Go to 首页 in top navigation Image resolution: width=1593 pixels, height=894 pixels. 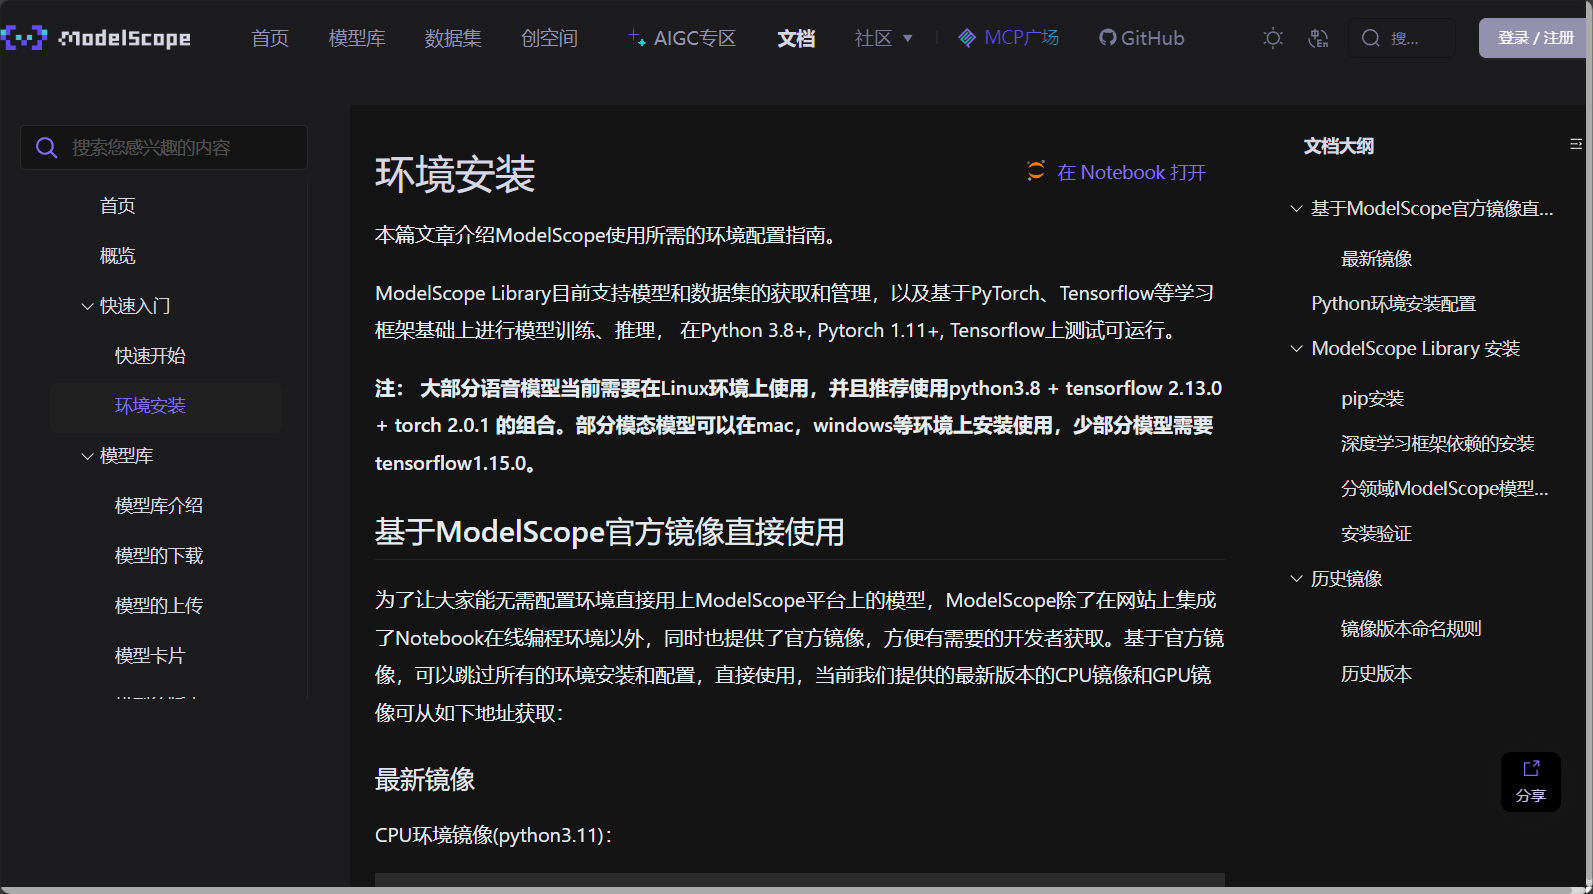click(x=270, y=38)
